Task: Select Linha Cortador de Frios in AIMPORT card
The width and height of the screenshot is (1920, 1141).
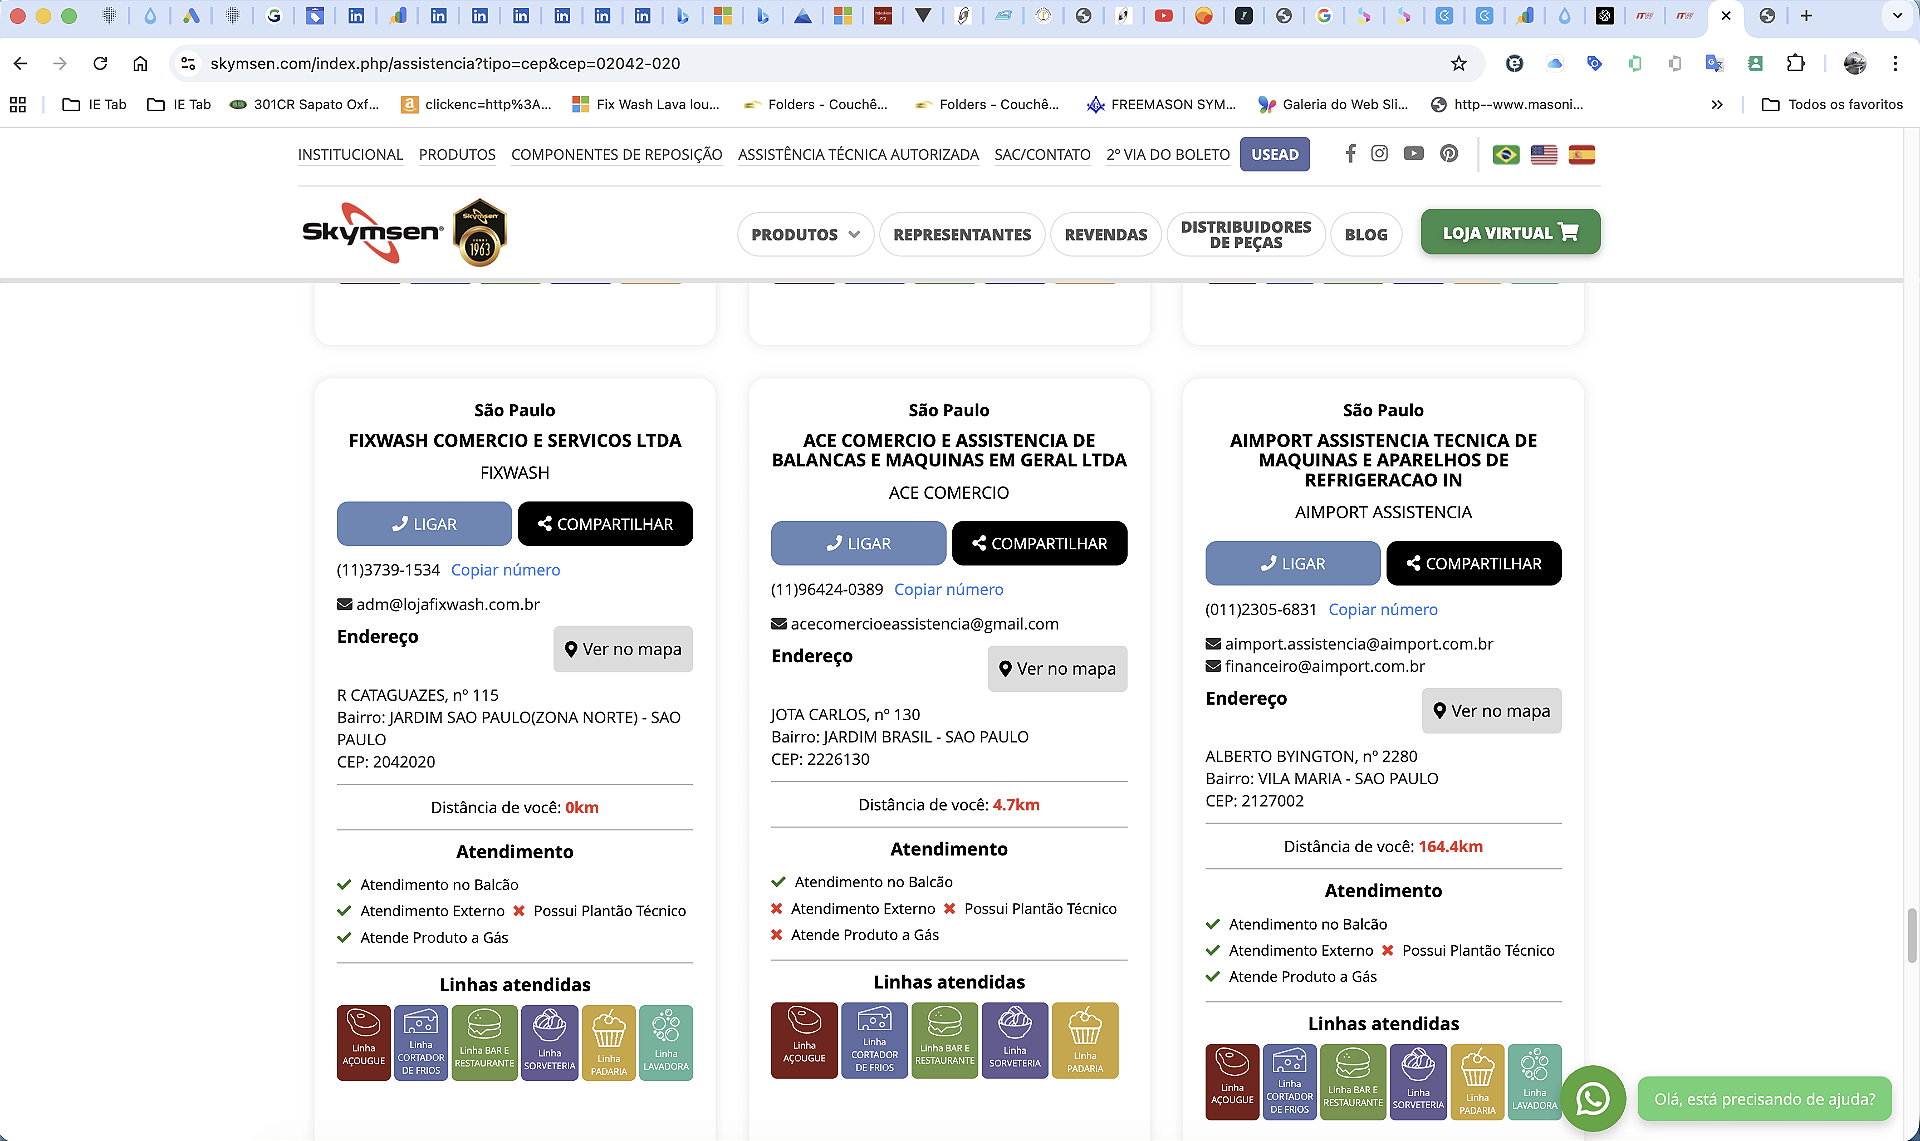Action: 1290,1082
